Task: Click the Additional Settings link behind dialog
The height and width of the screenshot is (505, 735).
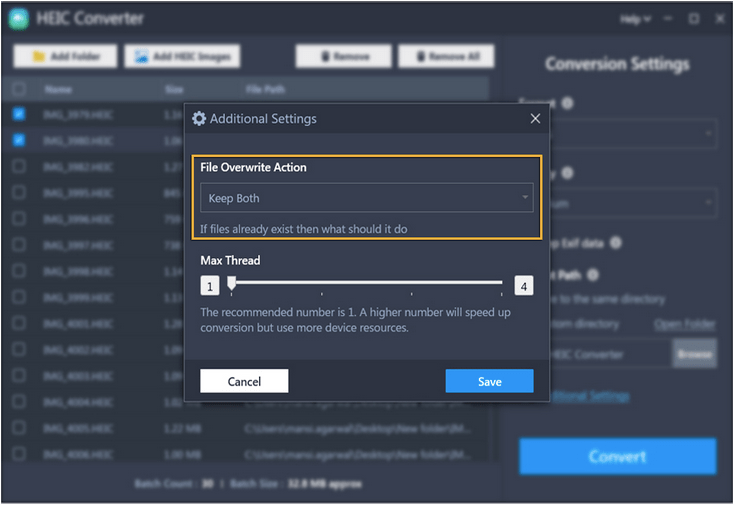Action: point(590,396)
